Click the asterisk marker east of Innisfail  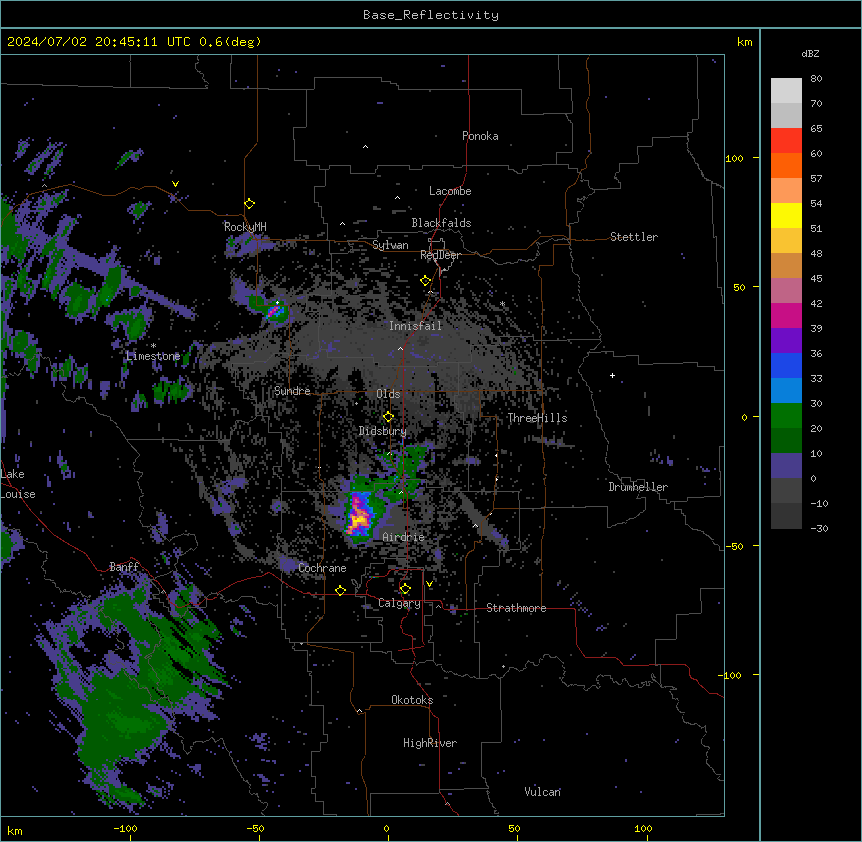click(x=502, y=304)
